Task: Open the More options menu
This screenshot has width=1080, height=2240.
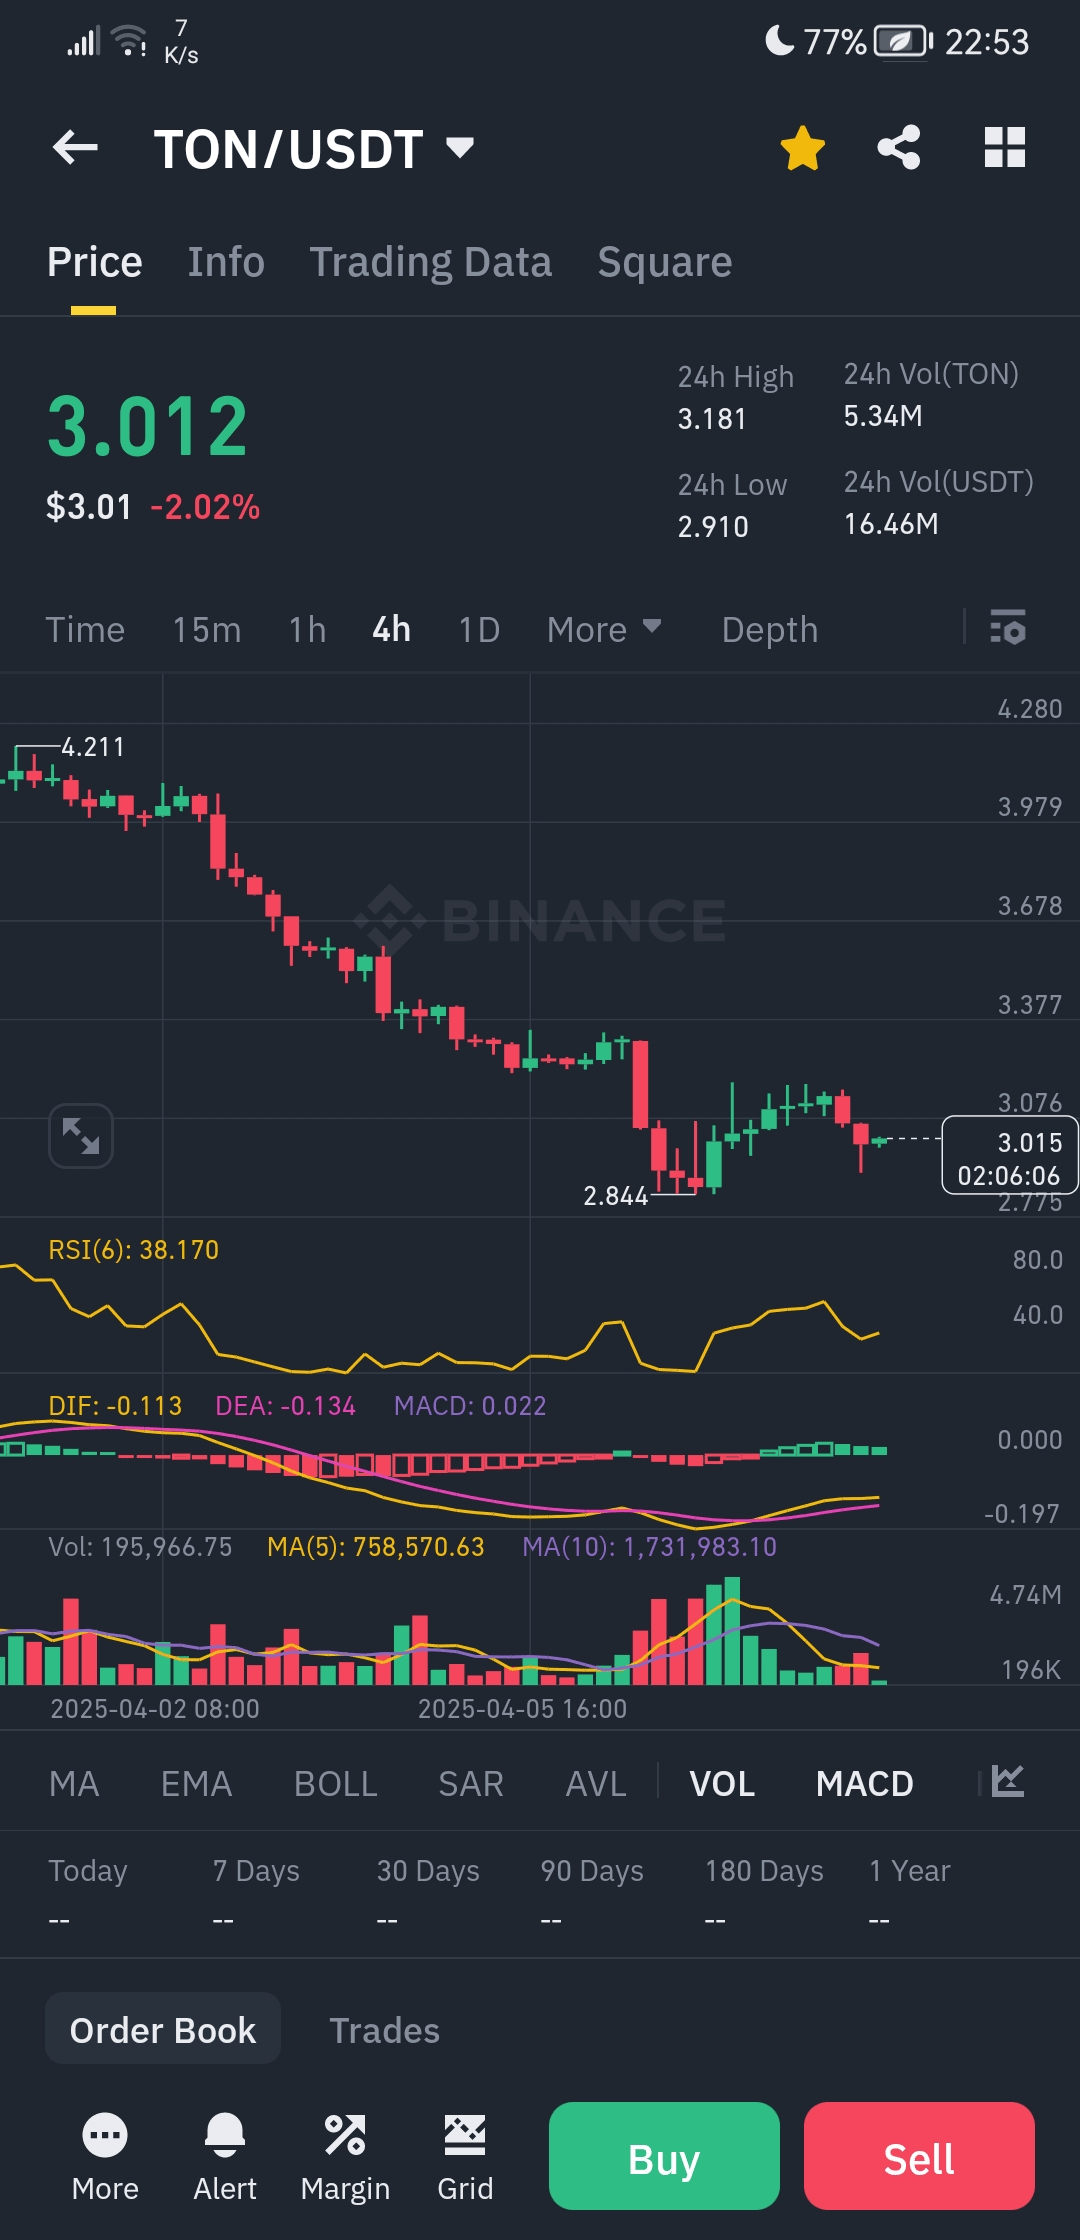Action: 105,2158
